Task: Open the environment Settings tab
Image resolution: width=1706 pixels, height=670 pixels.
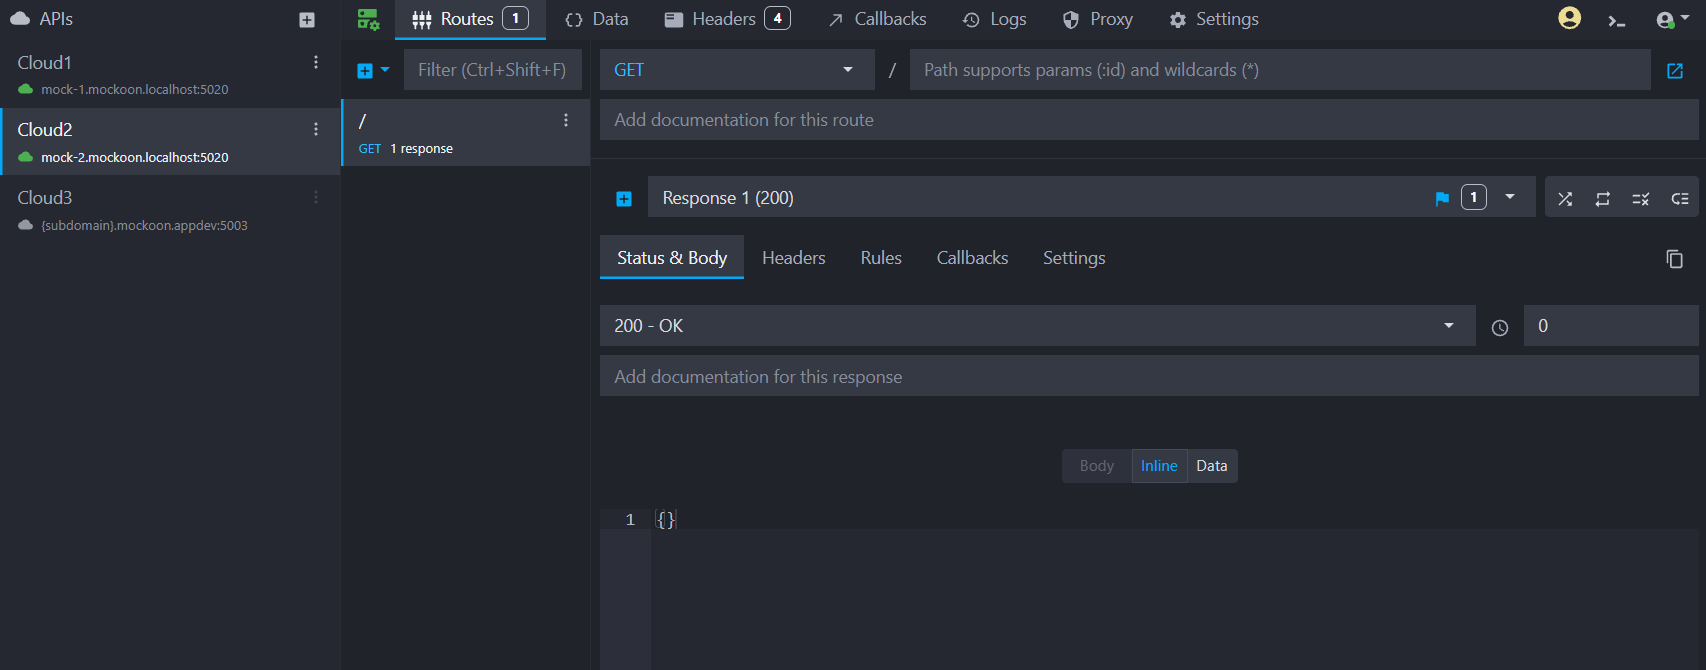Action: [x=1214, y=19]
